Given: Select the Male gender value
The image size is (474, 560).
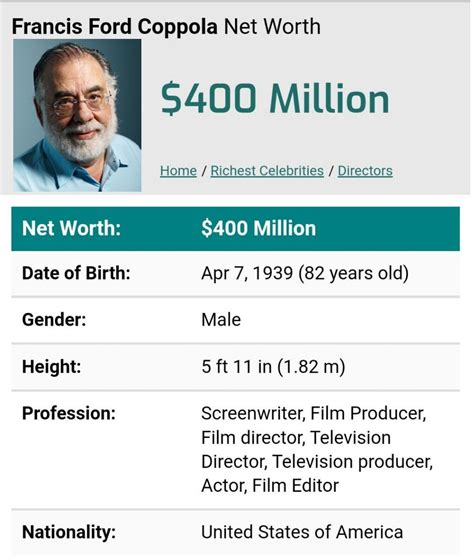Looking at the screenshot, I should click(x=221, y=320).
